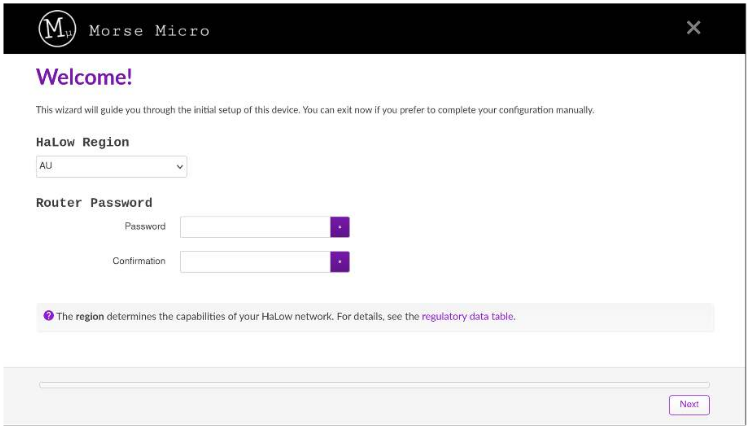This screenshot has height=431, width=750.
Task: Click the Morse Micro header text
Action: (149, 31)
